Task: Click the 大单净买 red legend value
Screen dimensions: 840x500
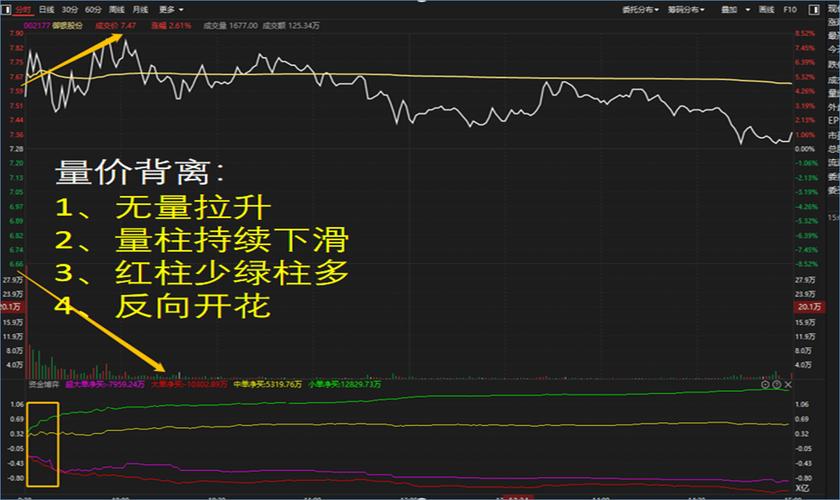Action: tap(189, 384)
